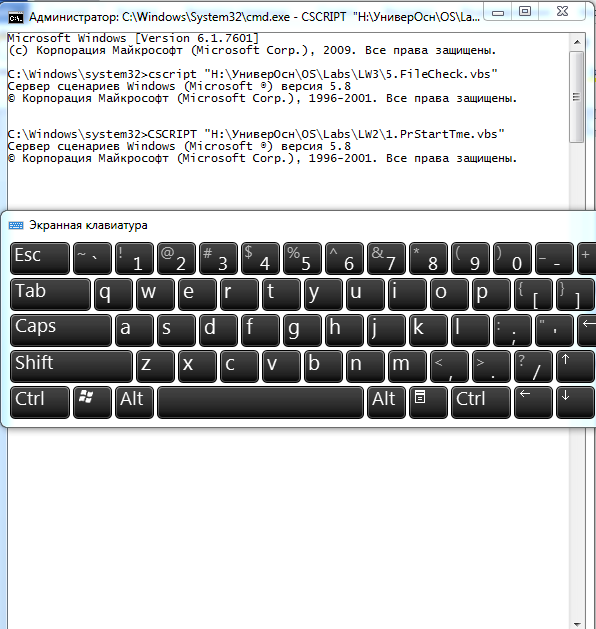
Task: Click the Tab key
Action: pyautogui.click(x=51, y=294)
